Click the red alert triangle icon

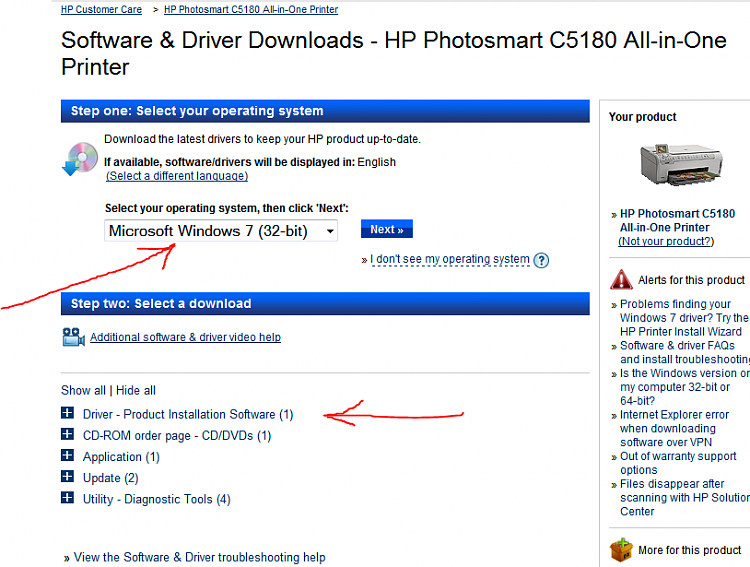point(621,280)
